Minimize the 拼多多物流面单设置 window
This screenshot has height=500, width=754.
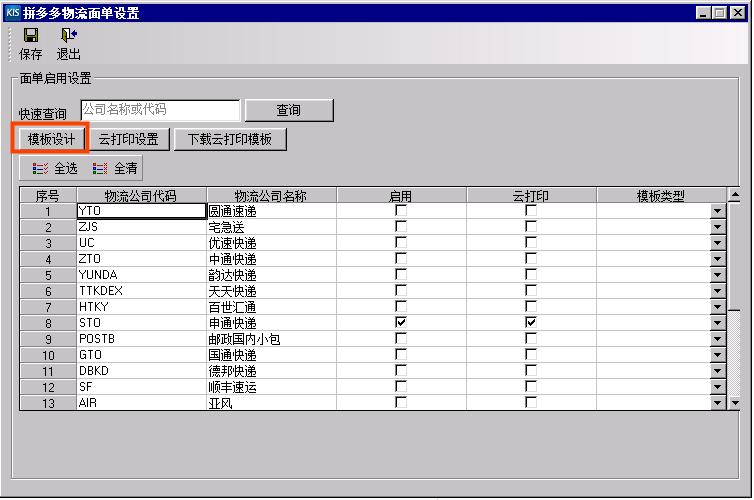click(704, 13)
